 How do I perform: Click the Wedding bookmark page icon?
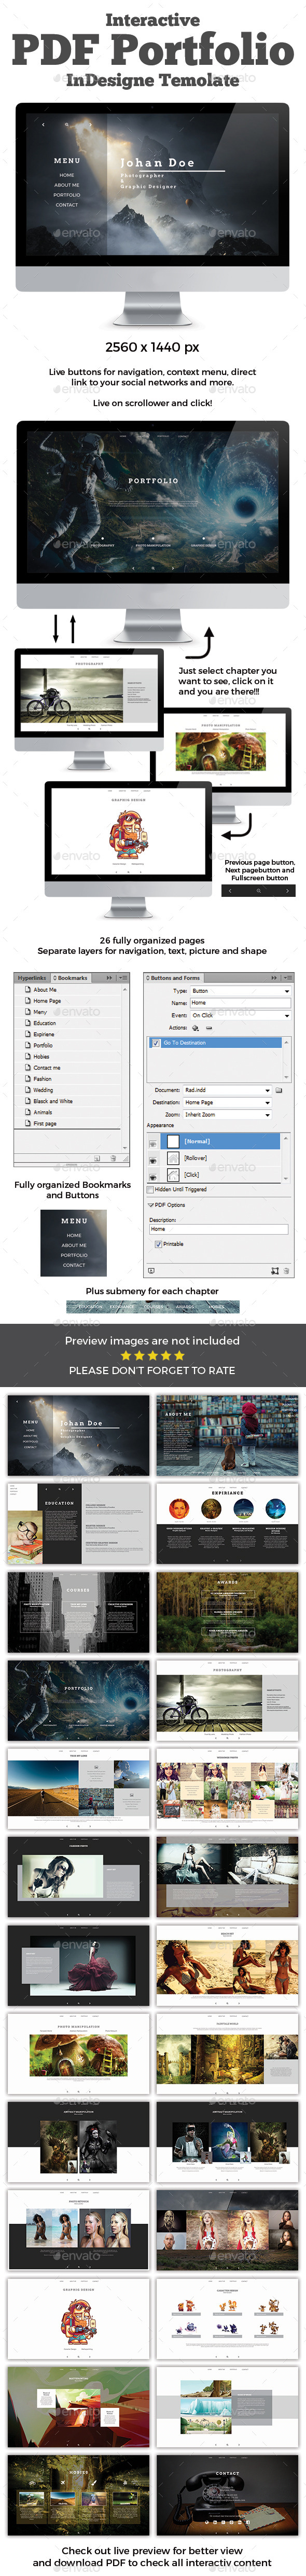27,1090
